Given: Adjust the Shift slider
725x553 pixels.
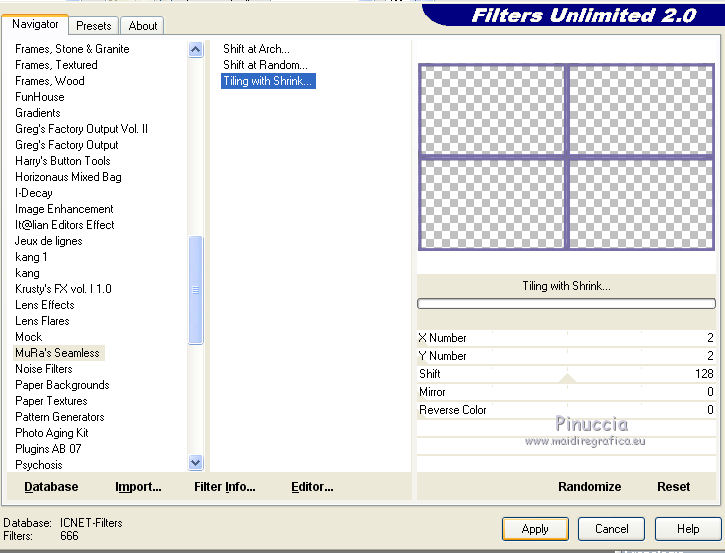Looking at the screenshot, I should point(566,374).
